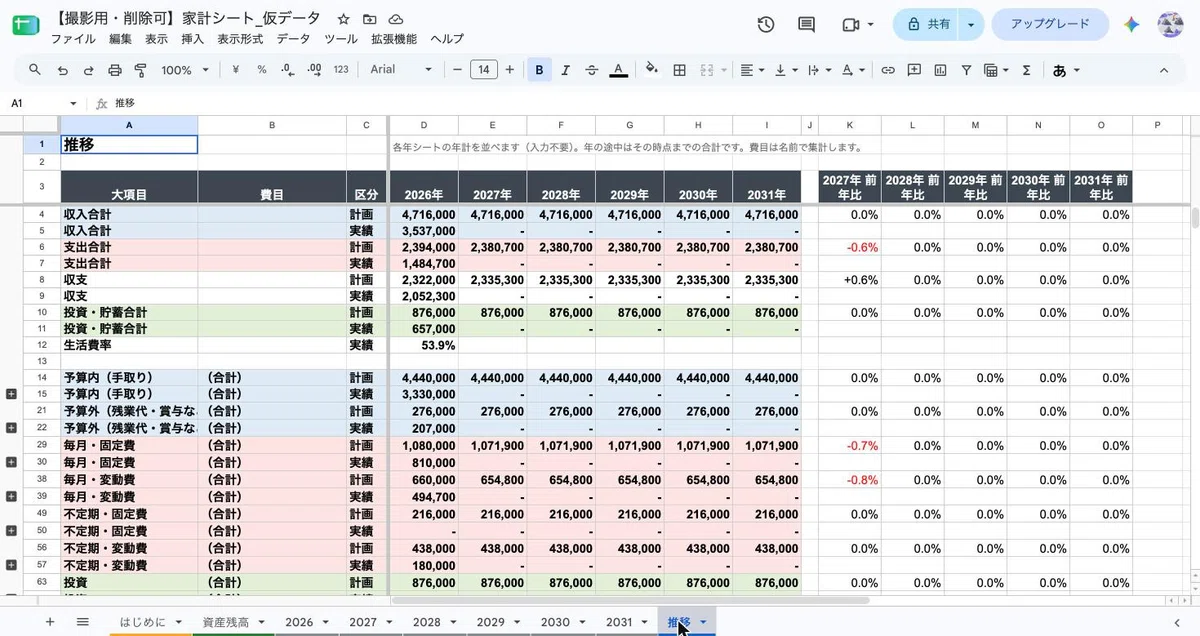Open the データ menu
Image resolution: width=1200 pixels, height=636 pixels.
[x=293, y=39]
